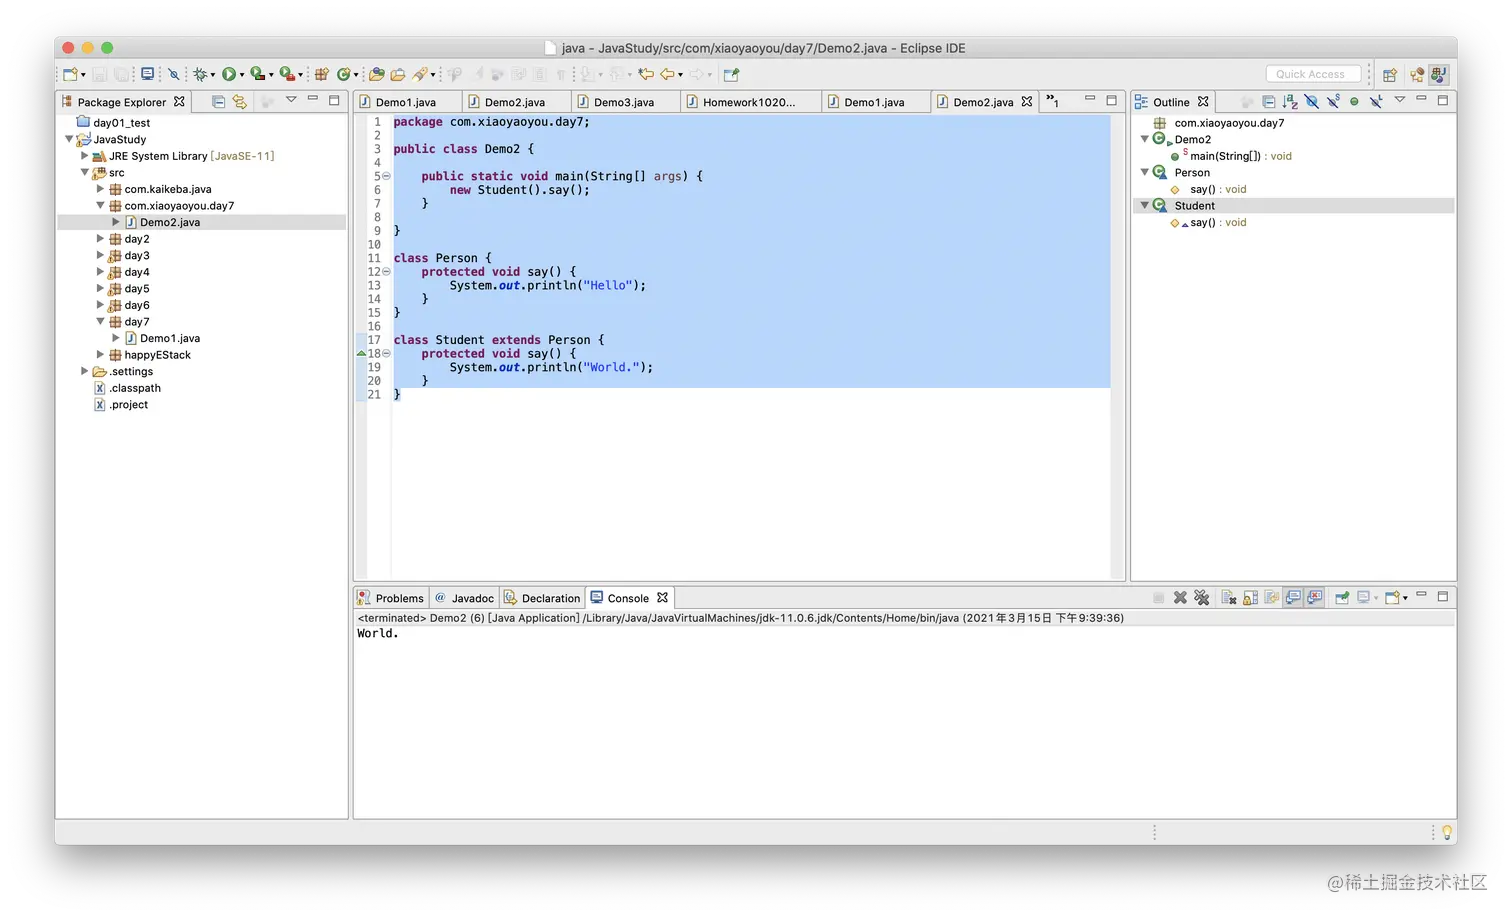Open dropdown next to New file icon

[83, 75]
